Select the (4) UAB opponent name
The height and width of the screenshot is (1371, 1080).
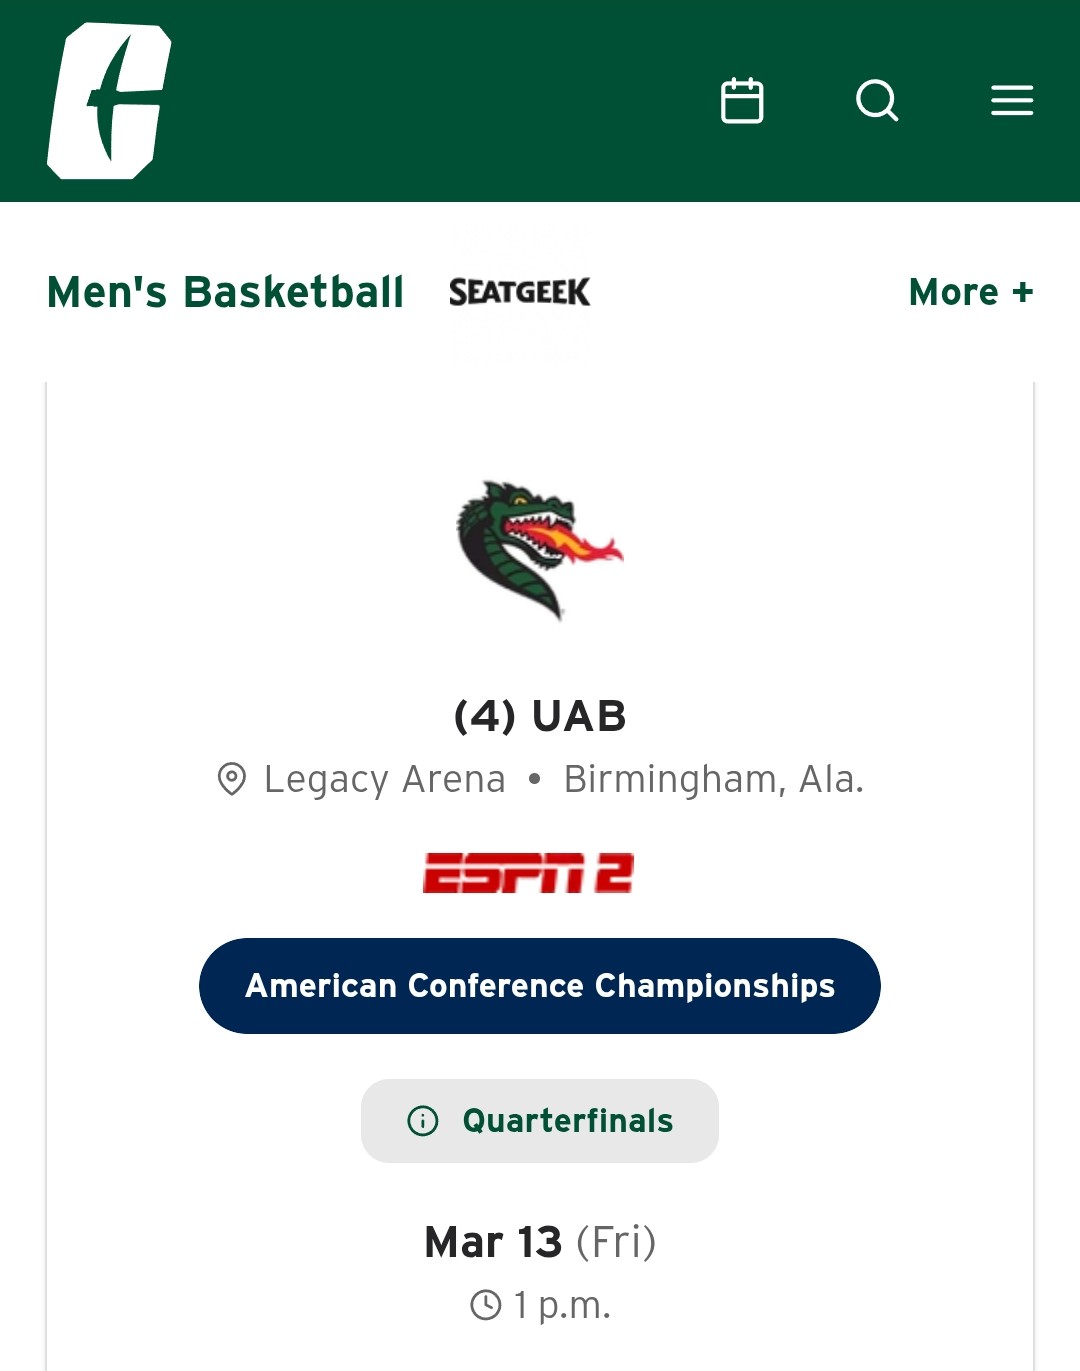point(540,716)
